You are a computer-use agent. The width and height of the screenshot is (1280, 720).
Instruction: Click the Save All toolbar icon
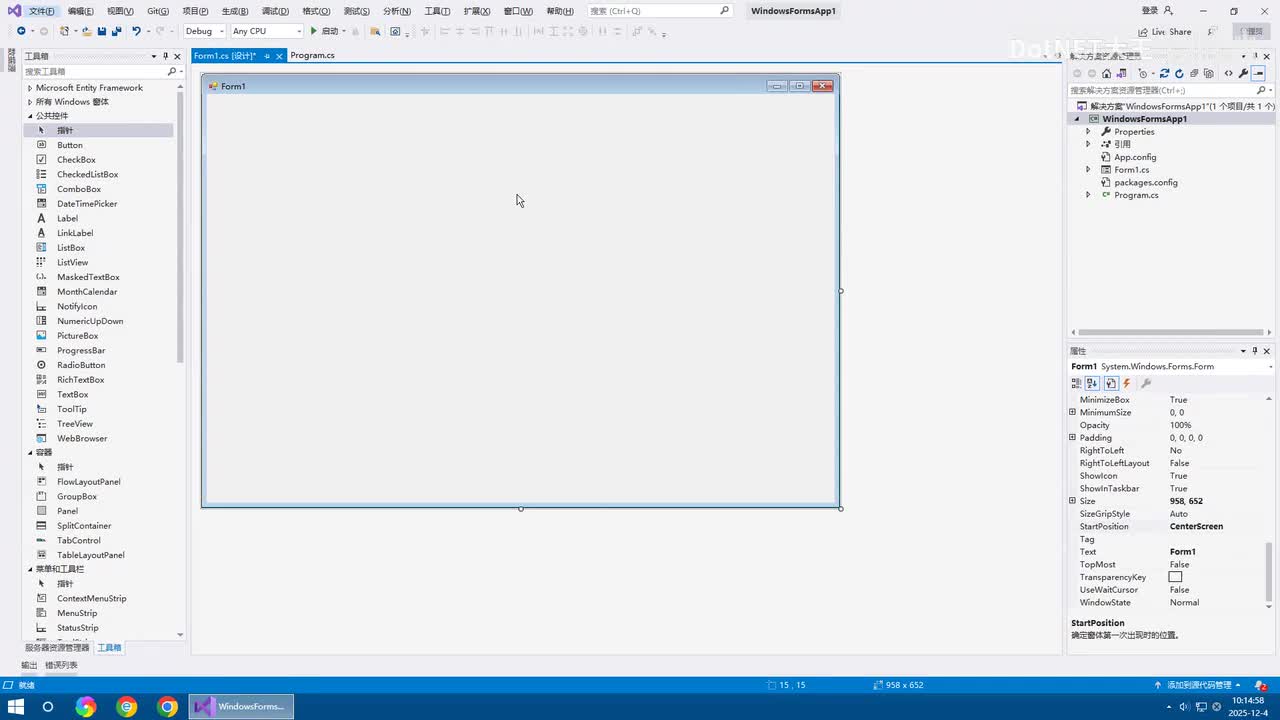coord(116,31)
